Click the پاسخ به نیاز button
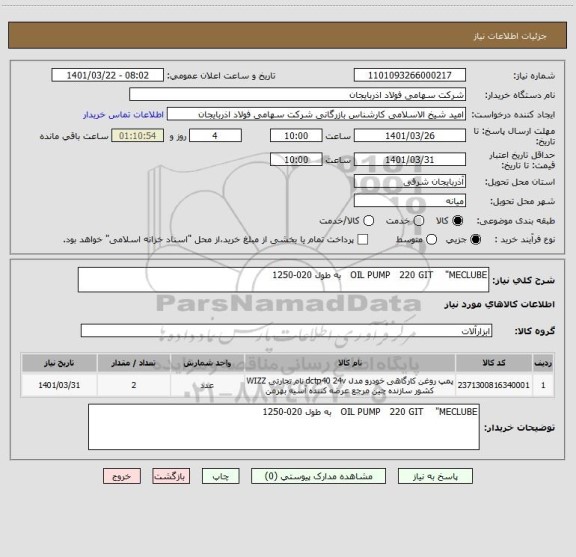This screenshot has height=557, width=576. click(x=435, y=476)
